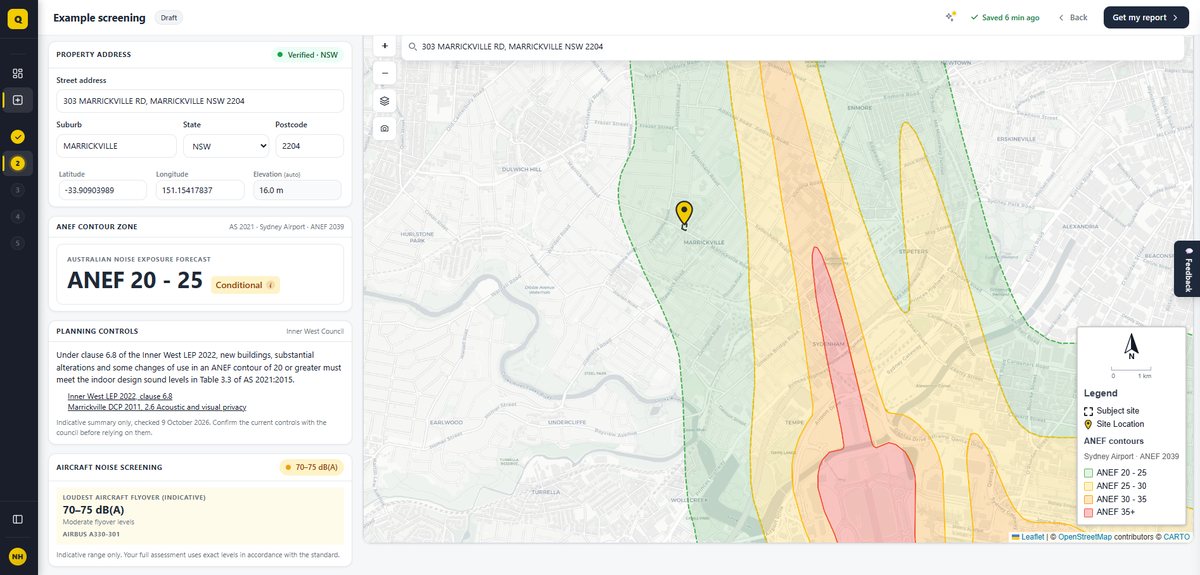Click the sparkle AI assistant icon
Viewport: 1200px width, 575px height.
(x=950, y=17)
